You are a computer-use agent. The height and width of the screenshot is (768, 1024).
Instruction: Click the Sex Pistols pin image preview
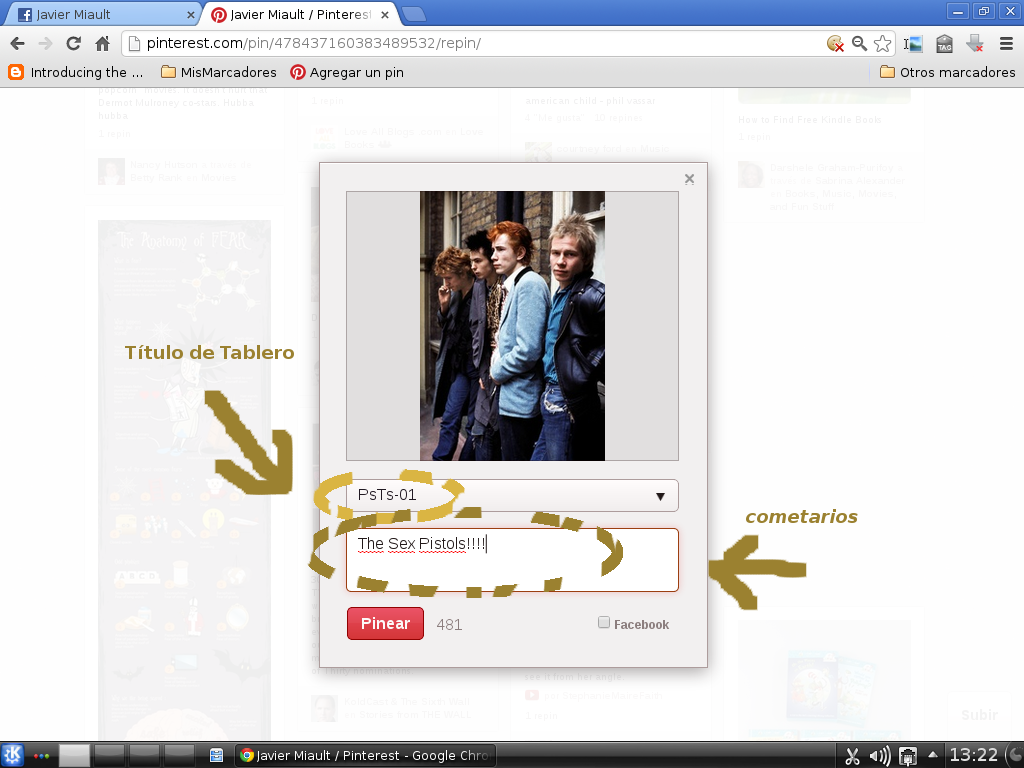click(512, 325)
